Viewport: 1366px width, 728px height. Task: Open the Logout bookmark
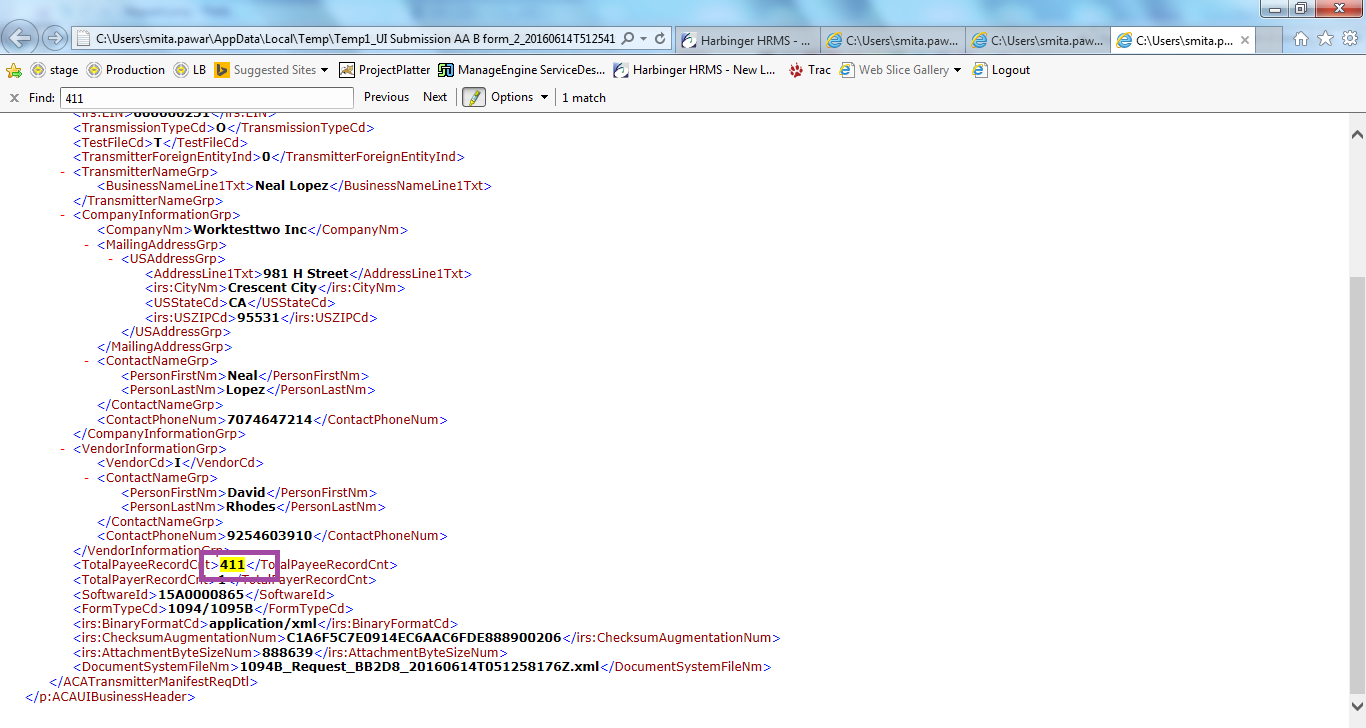pyautogui.click(x=1000, y=70)
